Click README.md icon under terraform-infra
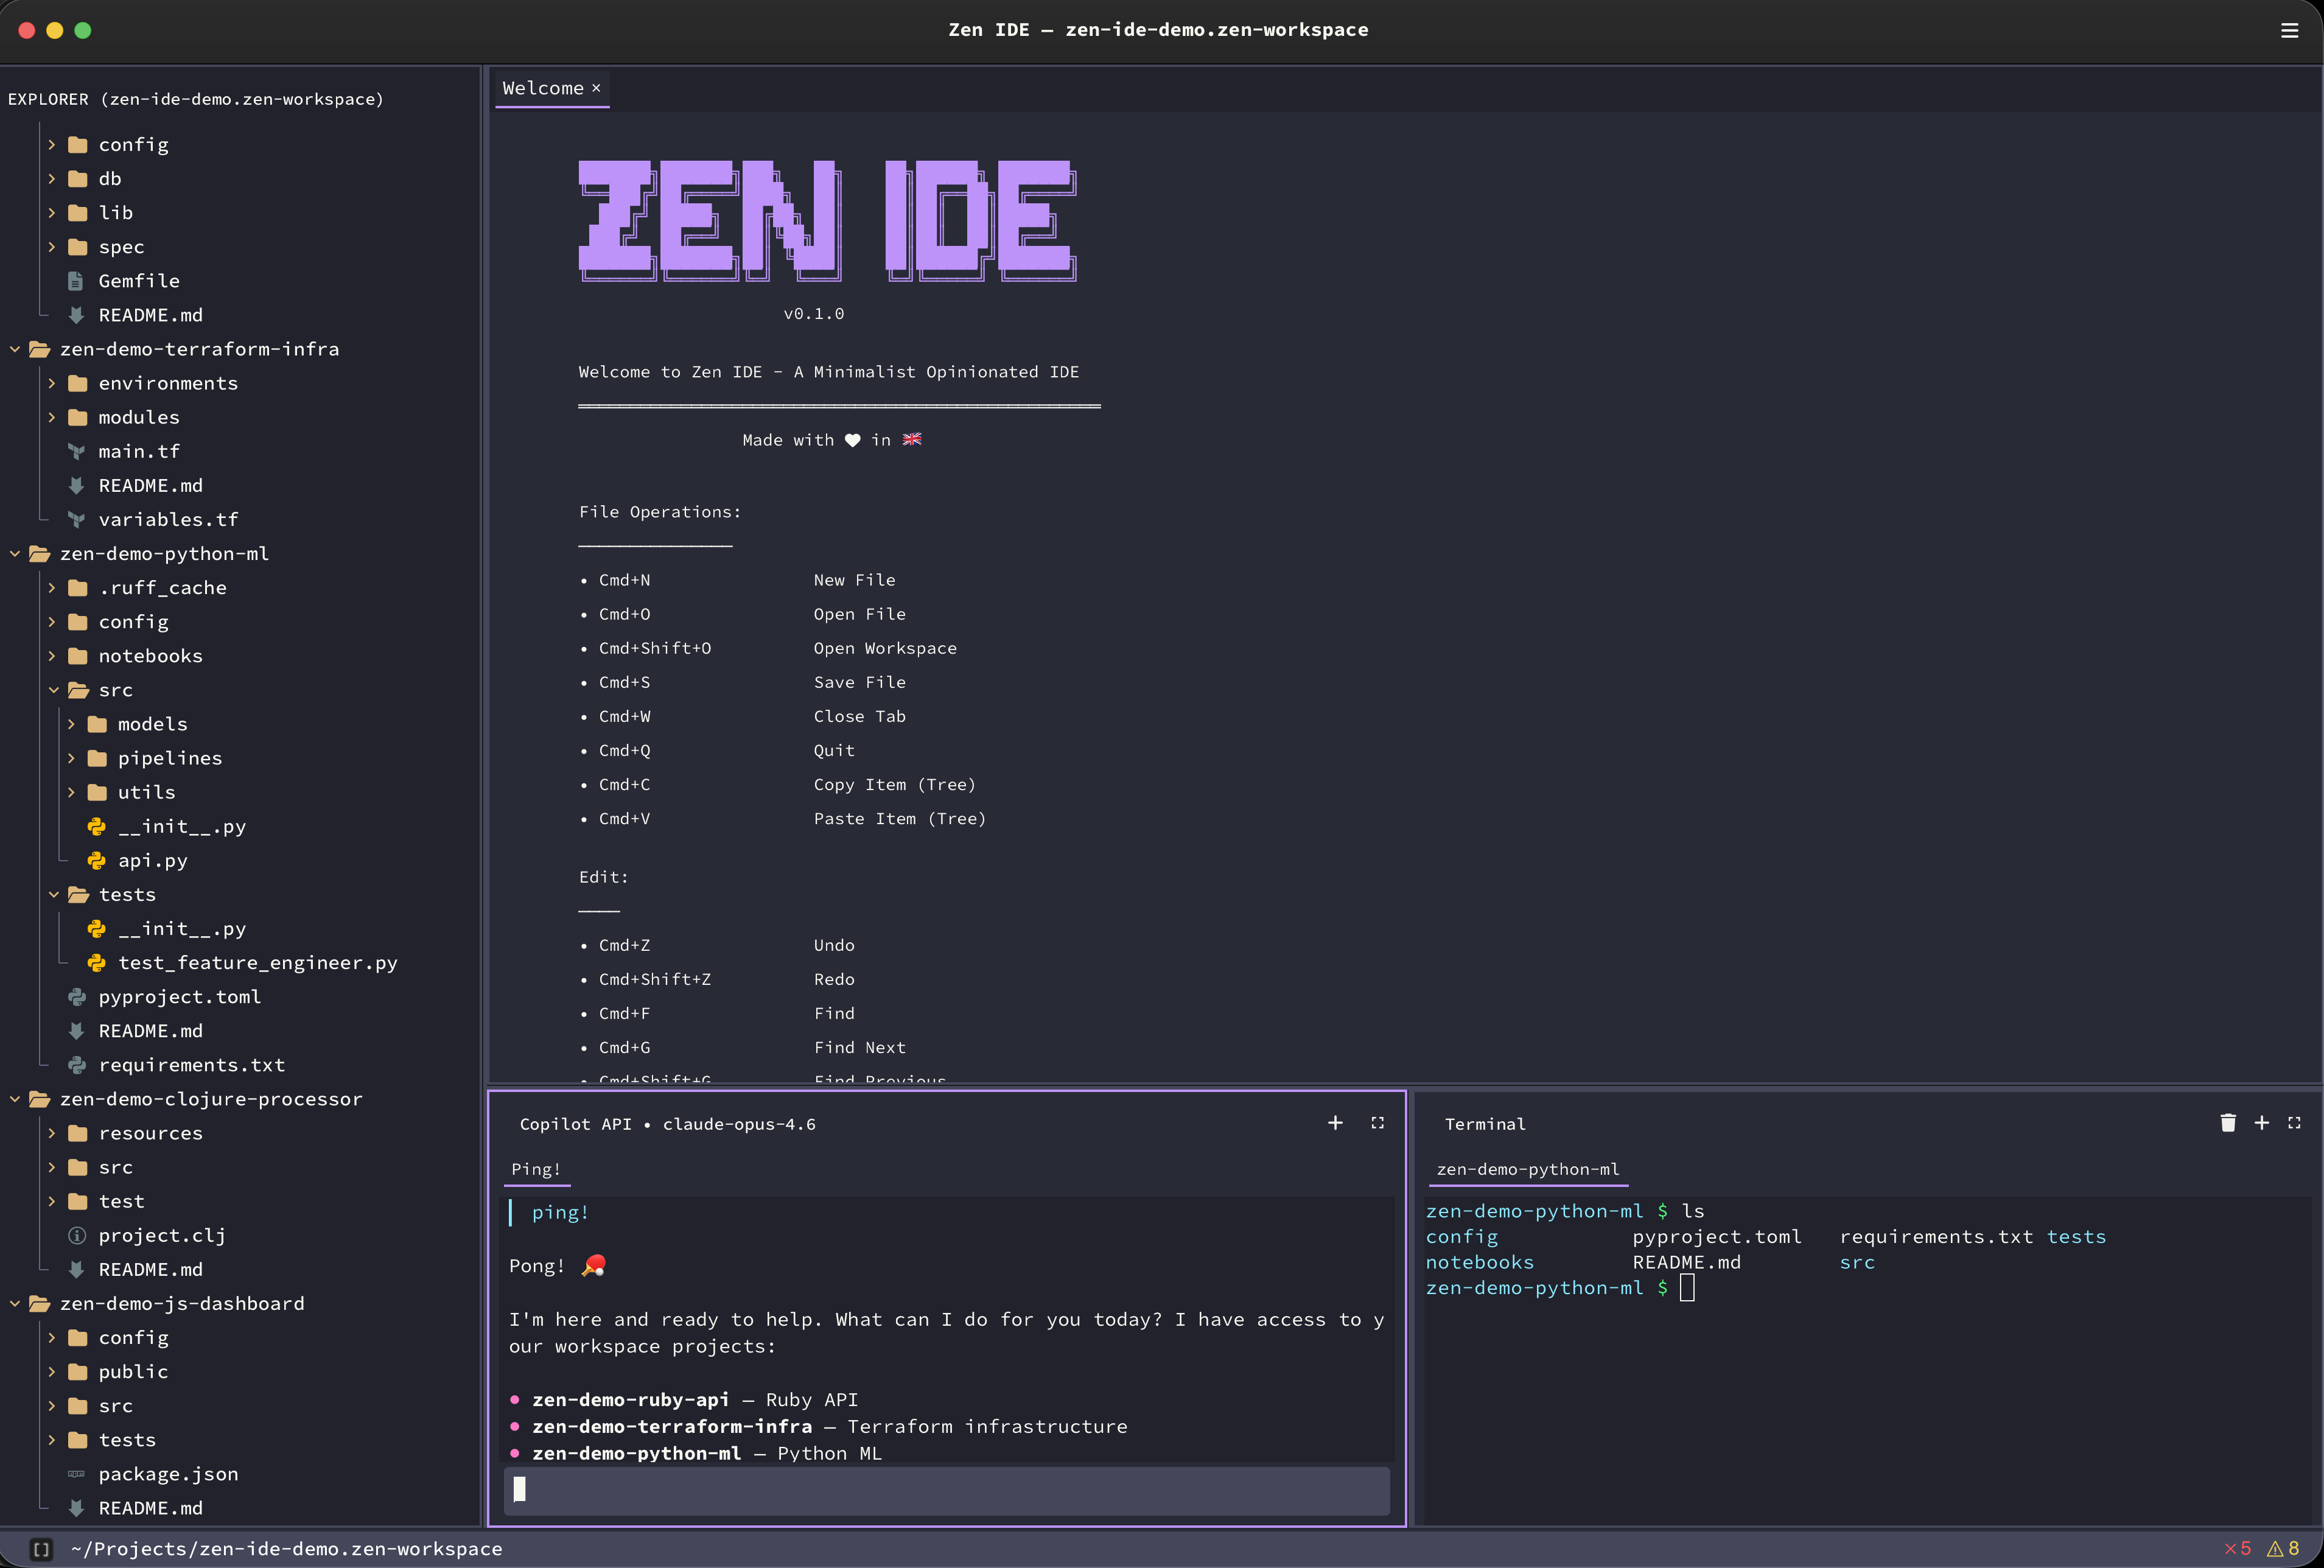 pos(76,485)
